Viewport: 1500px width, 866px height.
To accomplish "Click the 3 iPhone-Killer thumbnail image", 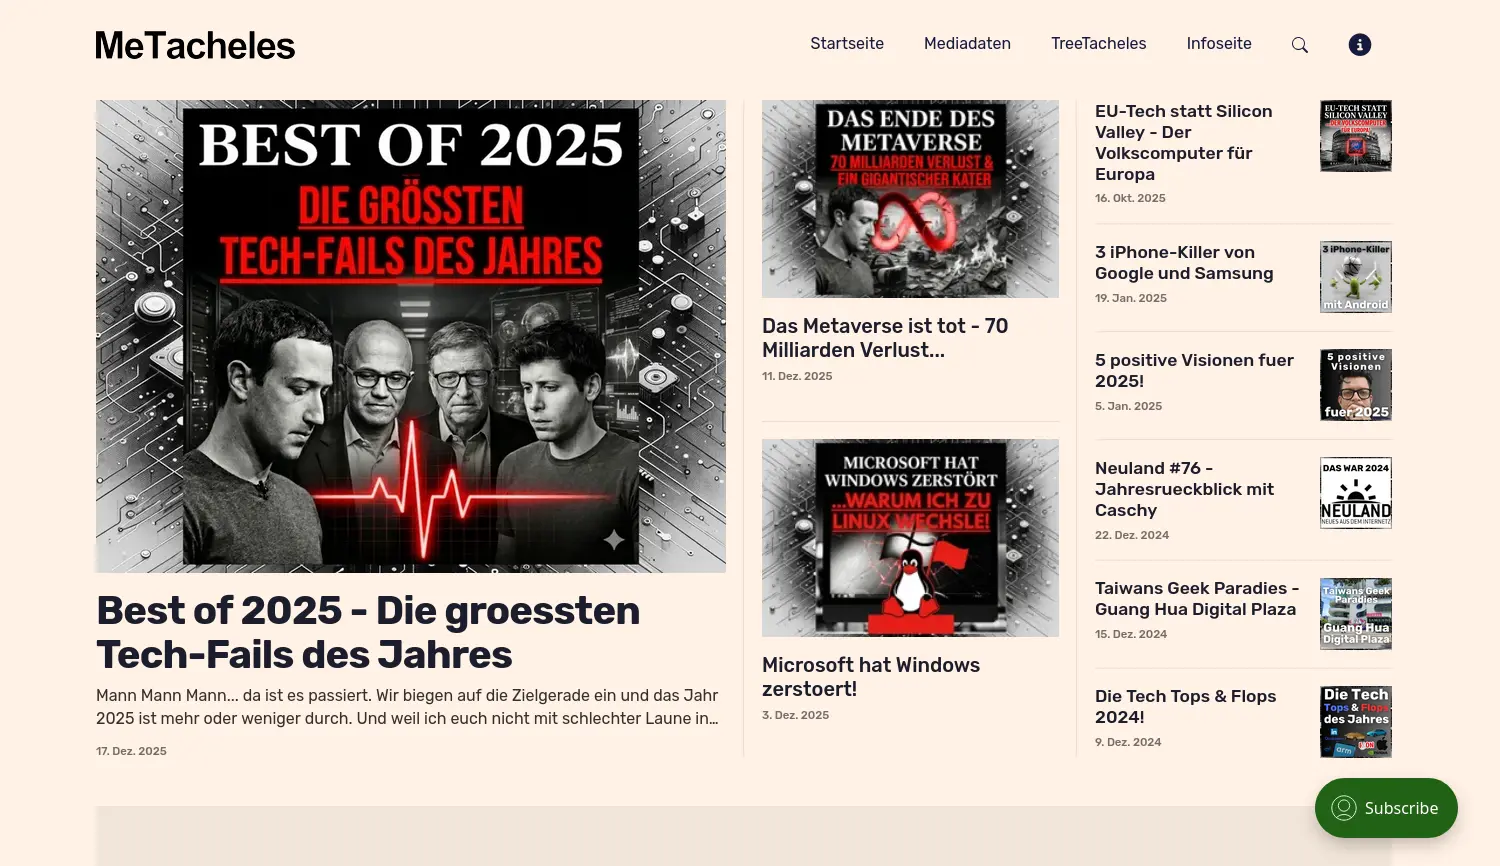I will 1356,277.
